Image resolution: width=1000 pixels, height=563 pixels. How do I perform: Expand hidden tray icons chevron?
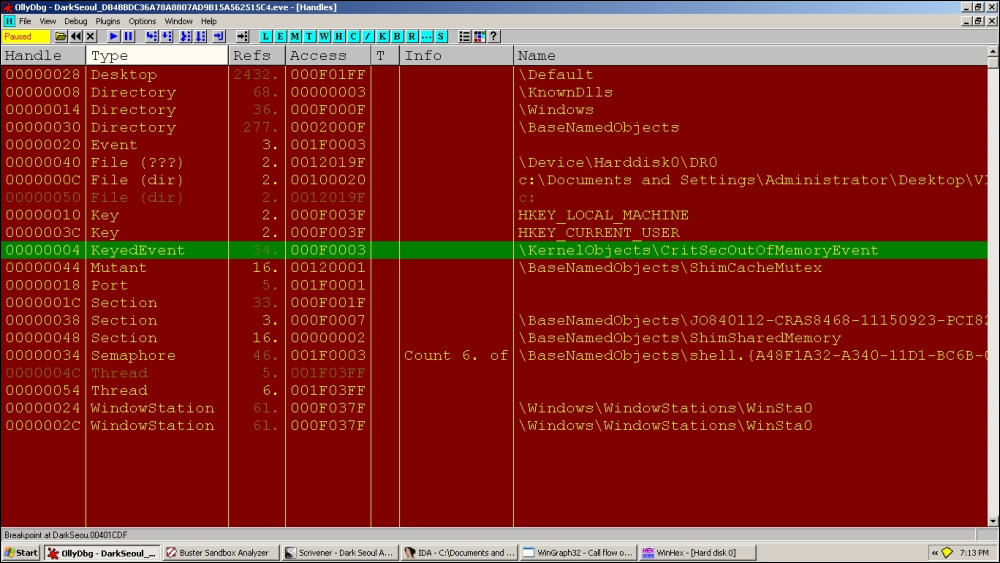click(935, 553)
